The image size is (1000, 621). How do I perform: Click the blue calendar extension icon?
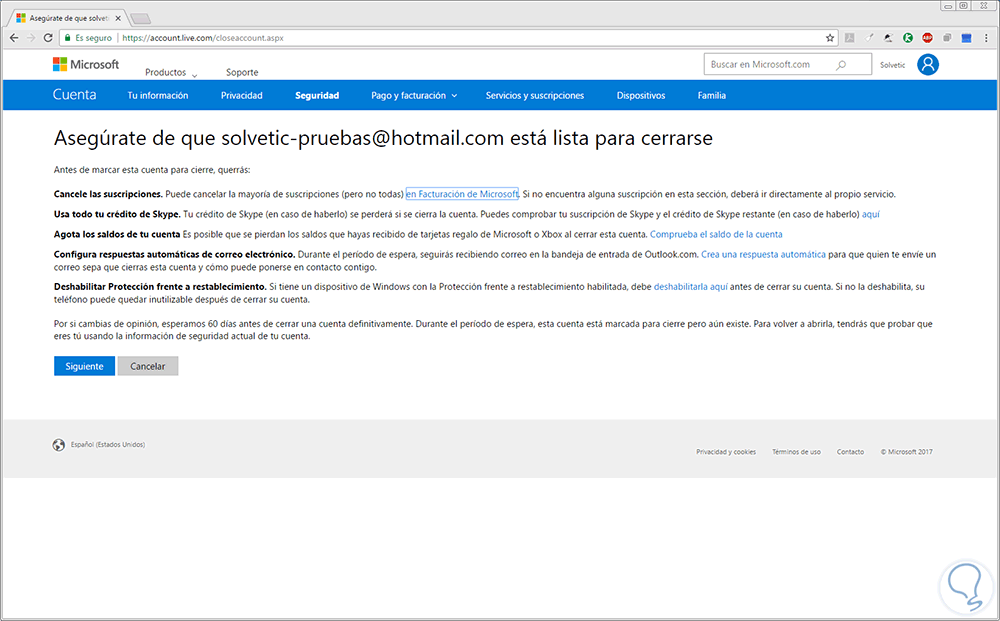(x=966, y=38)
